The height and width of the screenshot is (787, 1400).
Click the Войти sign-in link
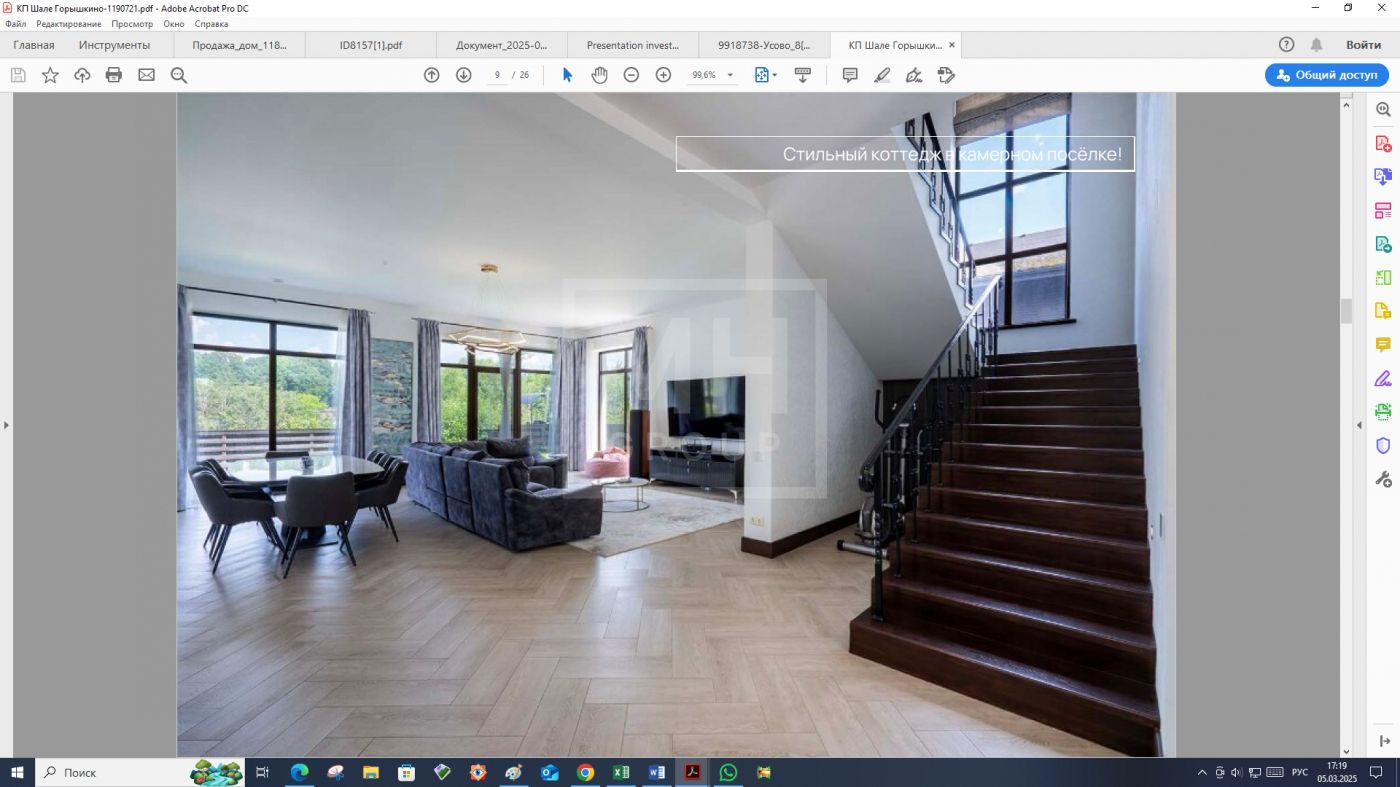coord(1363,45)
